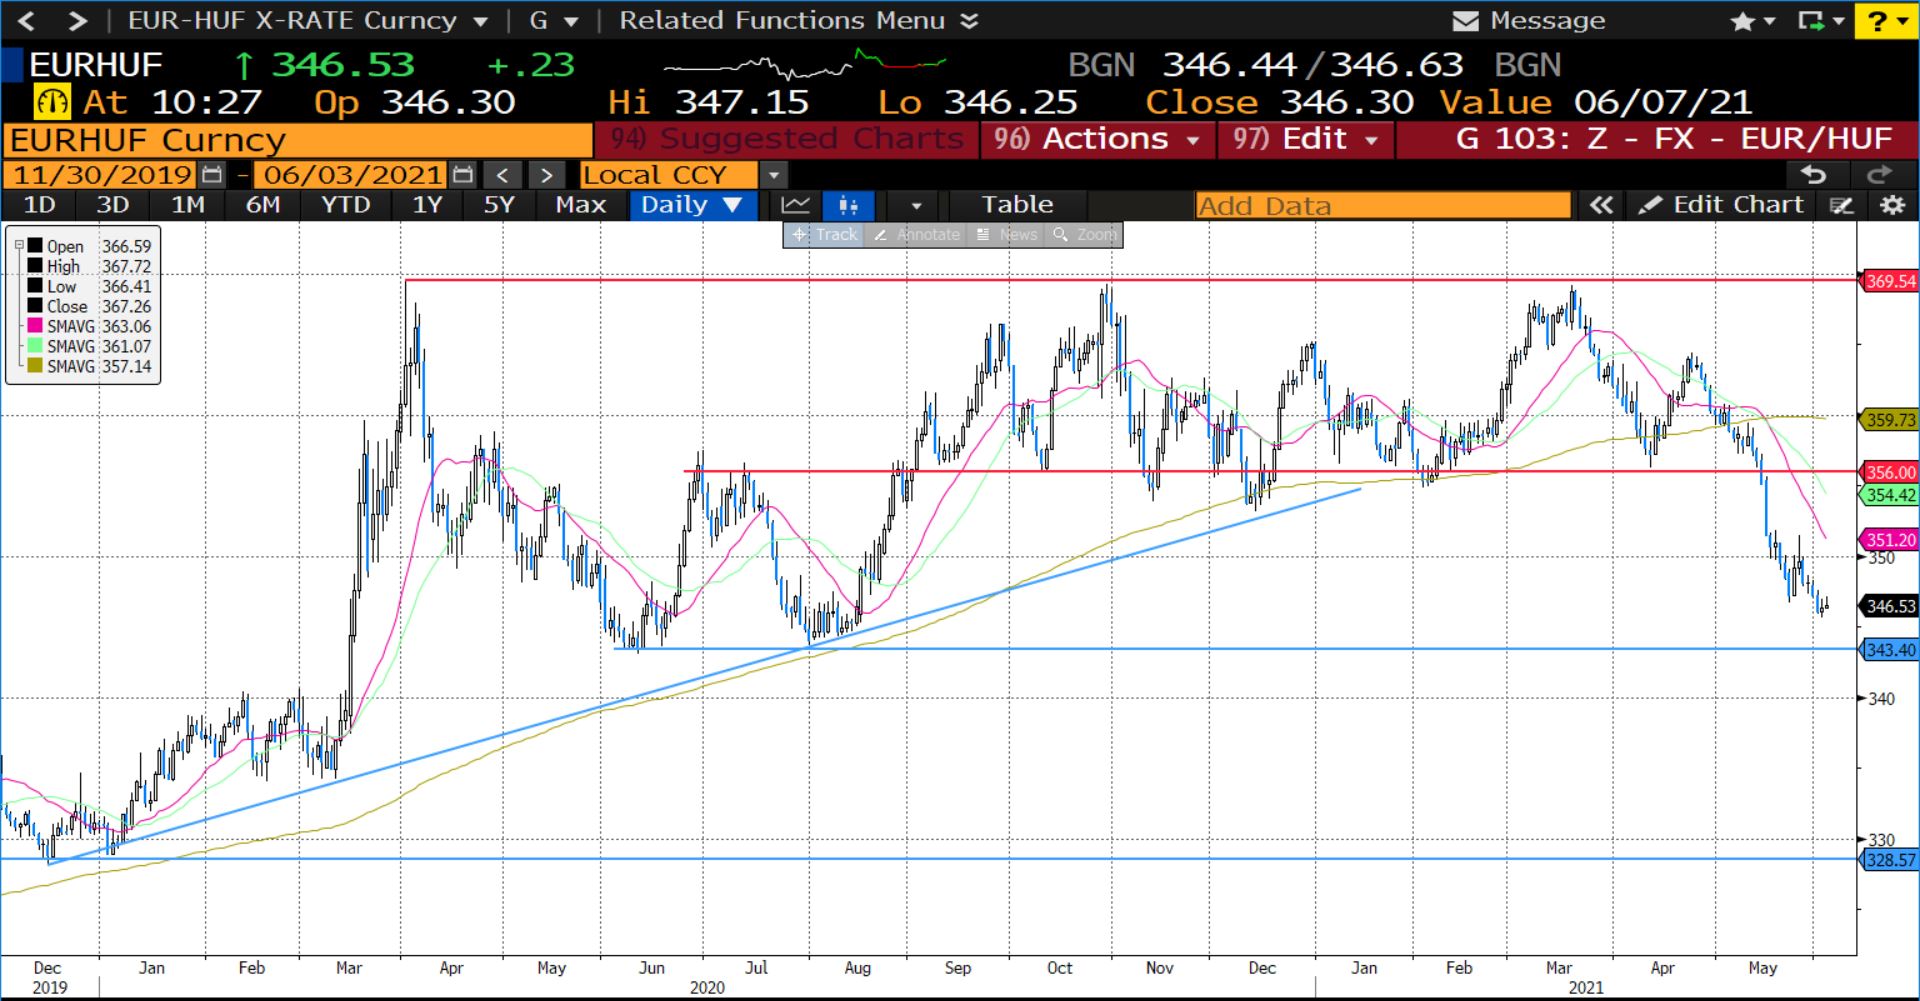This screenshot has width=1920, height=1001.
Task: Open the G function dropdown
Action: click(570, 21)
